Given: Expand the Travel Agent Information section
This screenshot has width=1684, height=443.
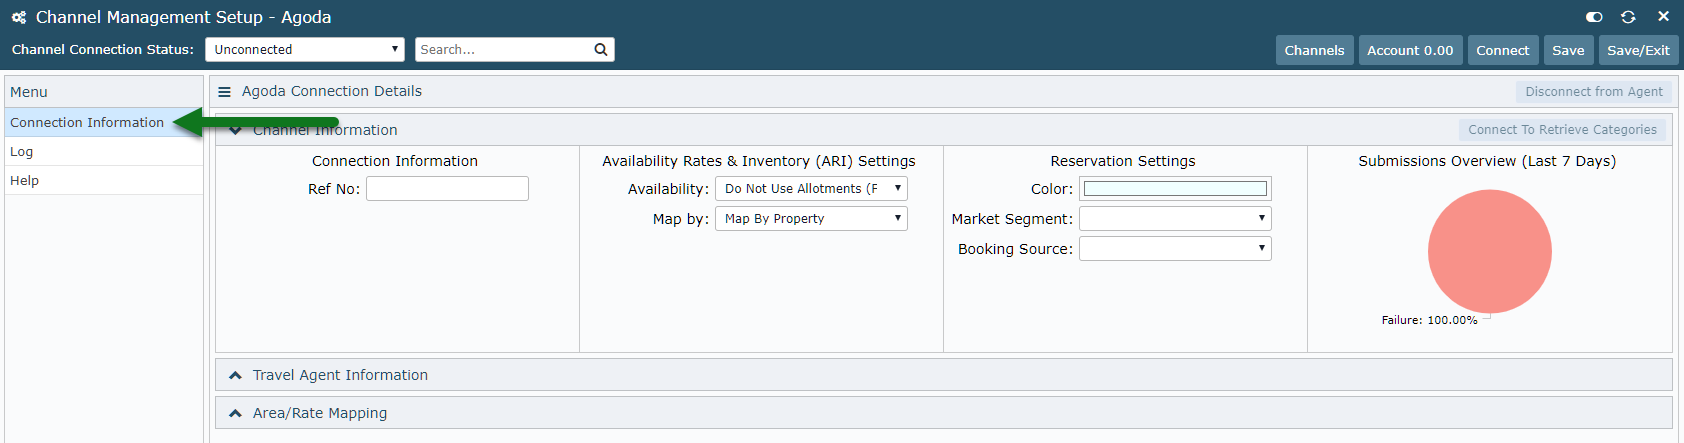Looking at the screenshot, I should coord(235,375).
